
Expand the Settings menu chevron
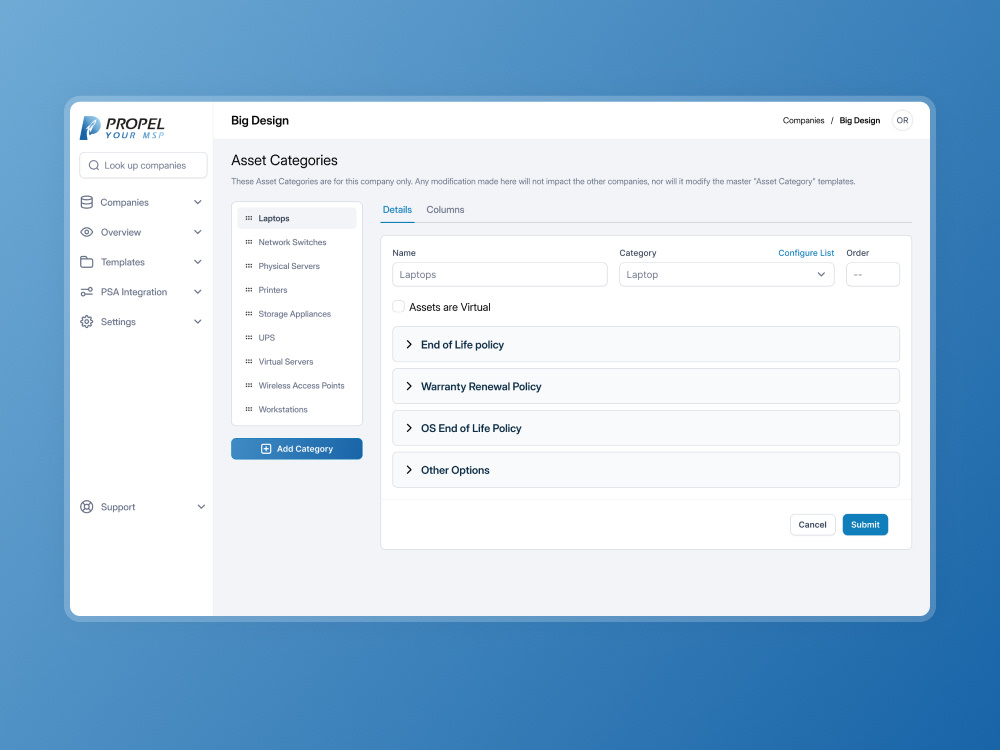pyautogui.click(x=198, y=321)
